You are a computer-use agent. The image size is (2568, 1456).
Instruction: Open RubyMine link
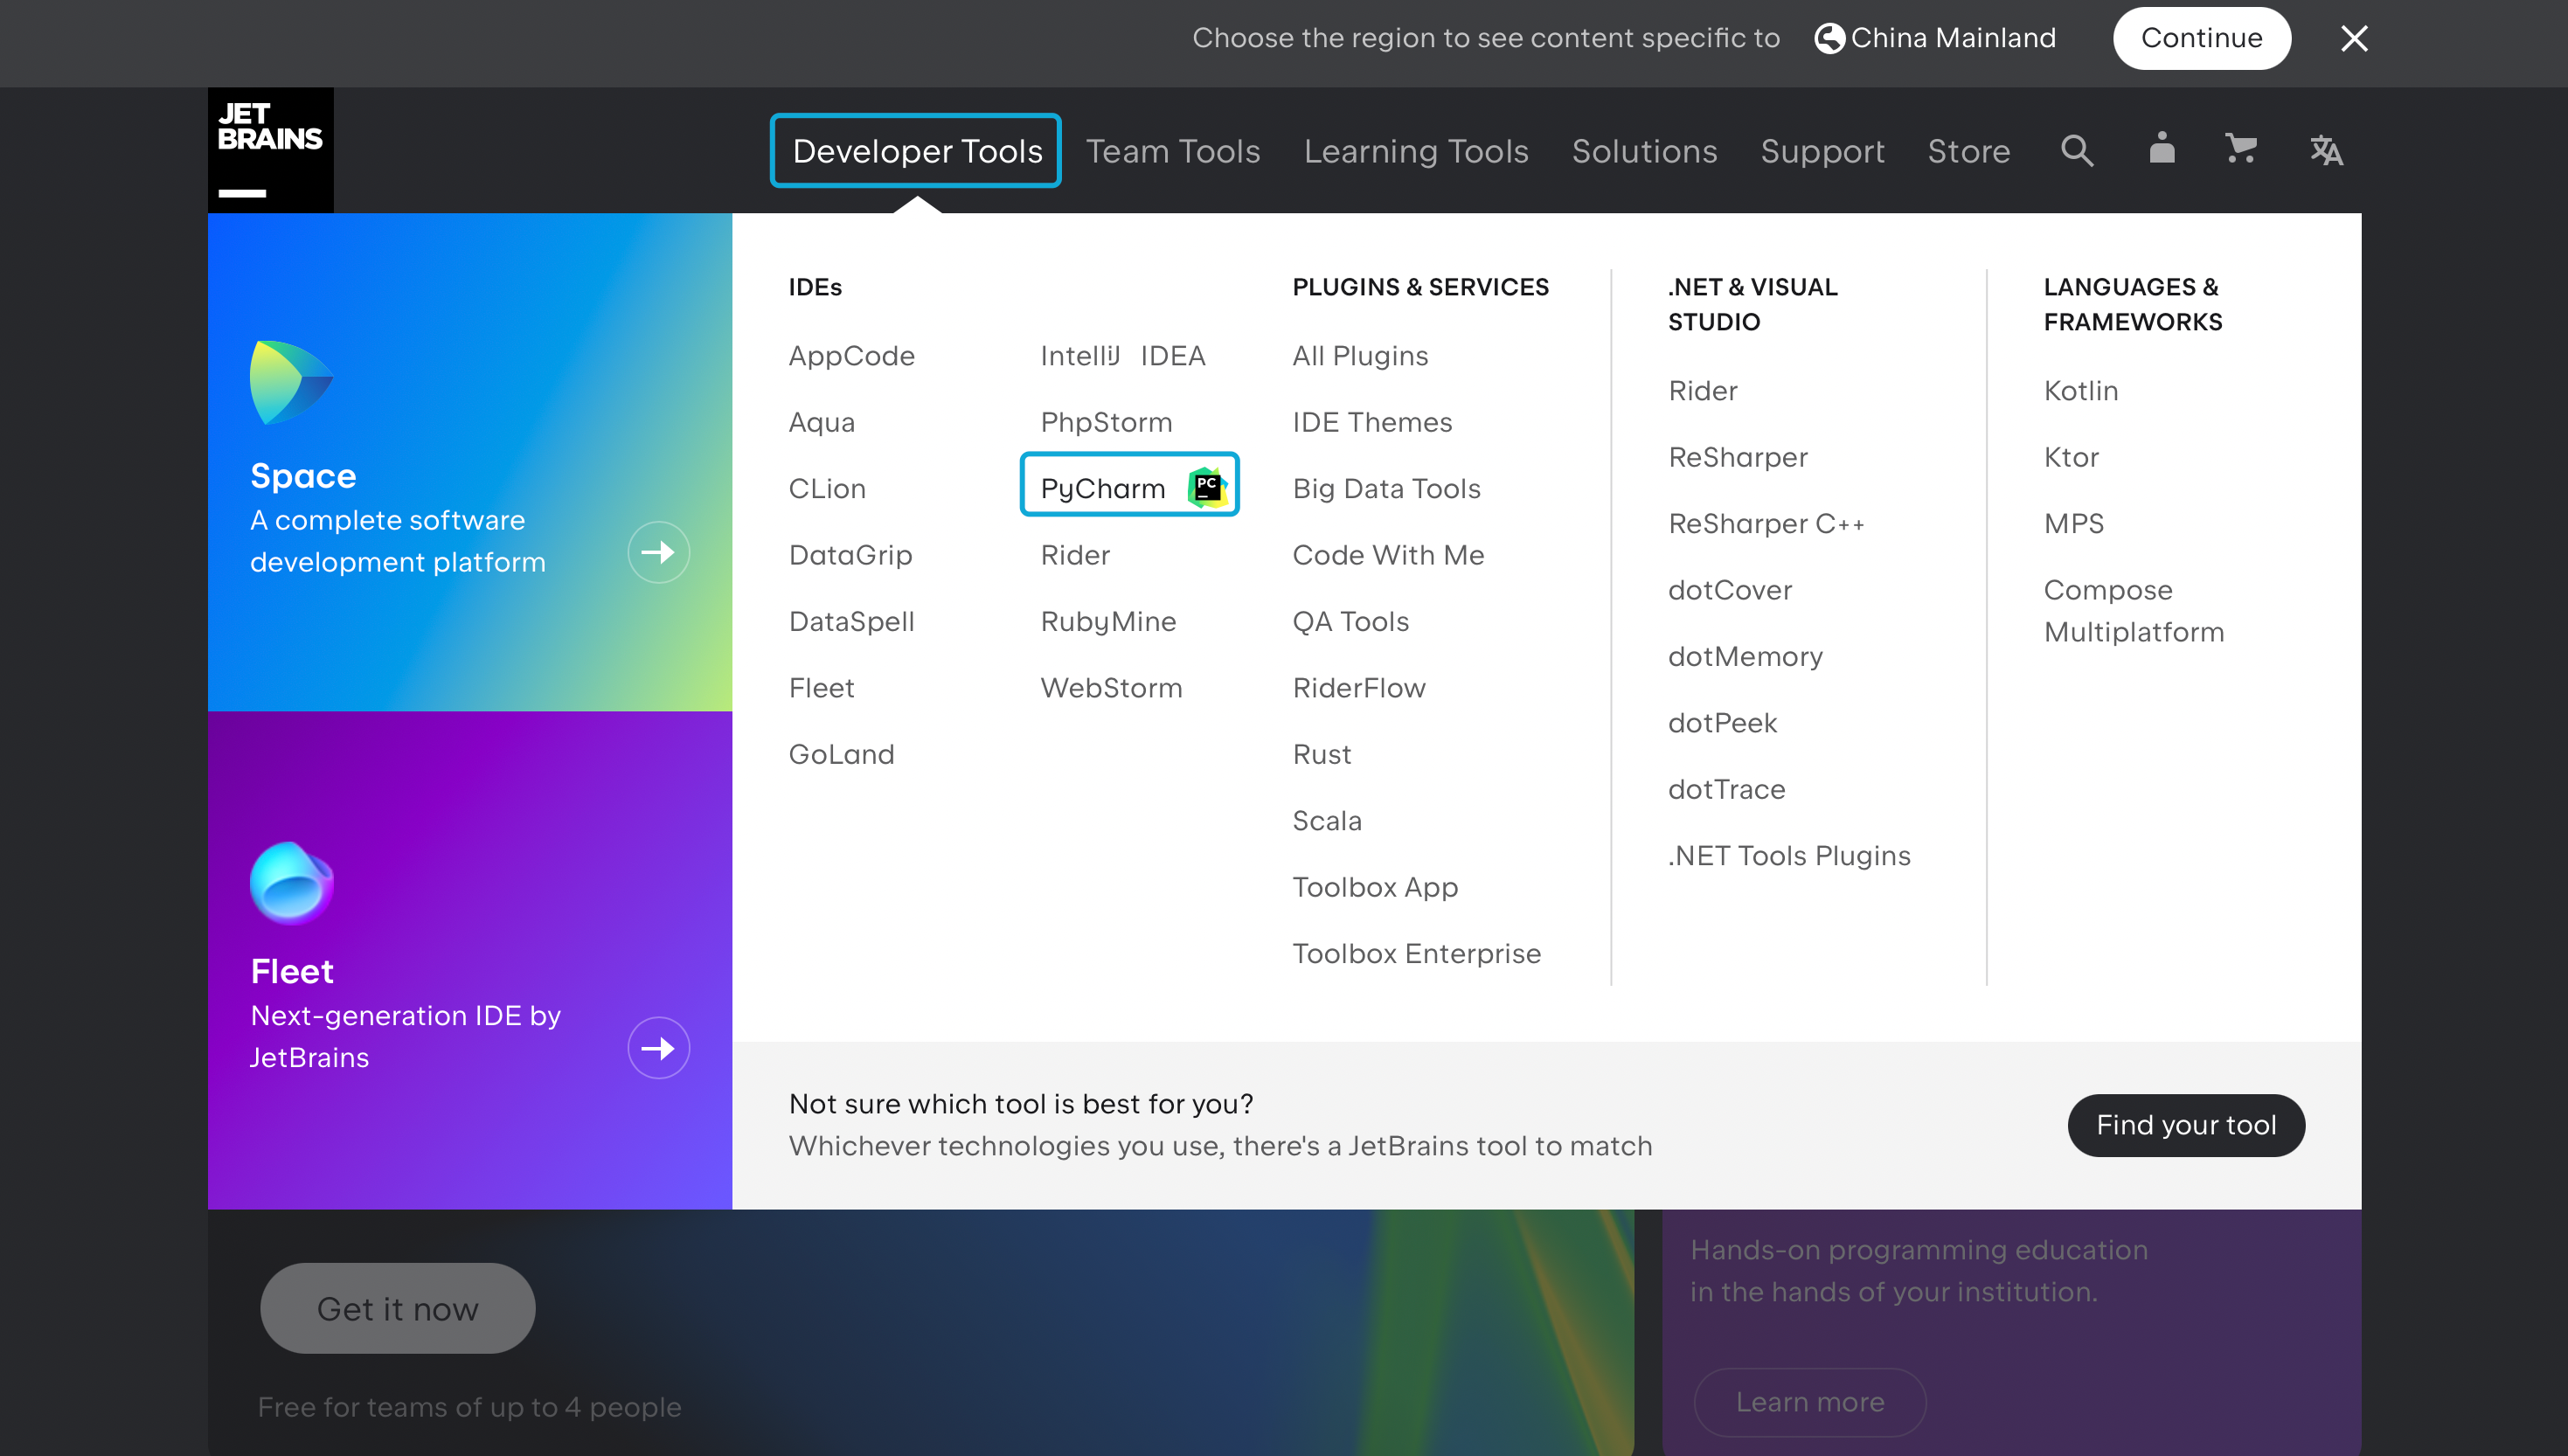(1108, 622)
